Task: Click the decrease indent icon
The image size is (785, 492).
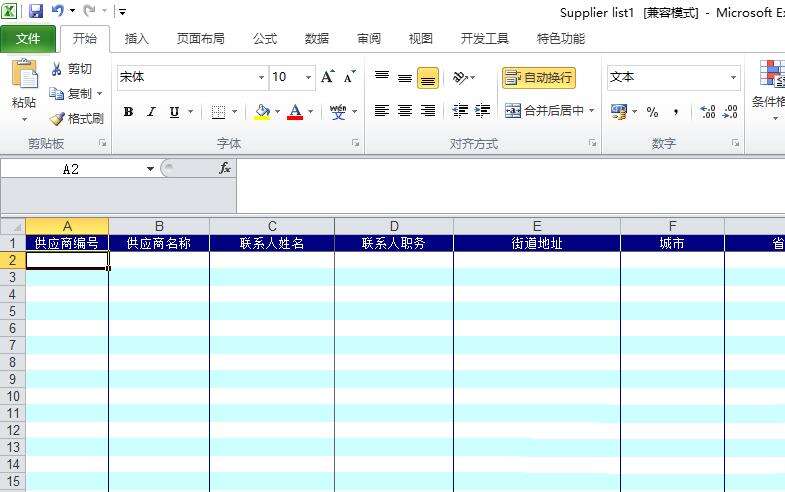Action: pyautogui.click(x=460, y=111)
